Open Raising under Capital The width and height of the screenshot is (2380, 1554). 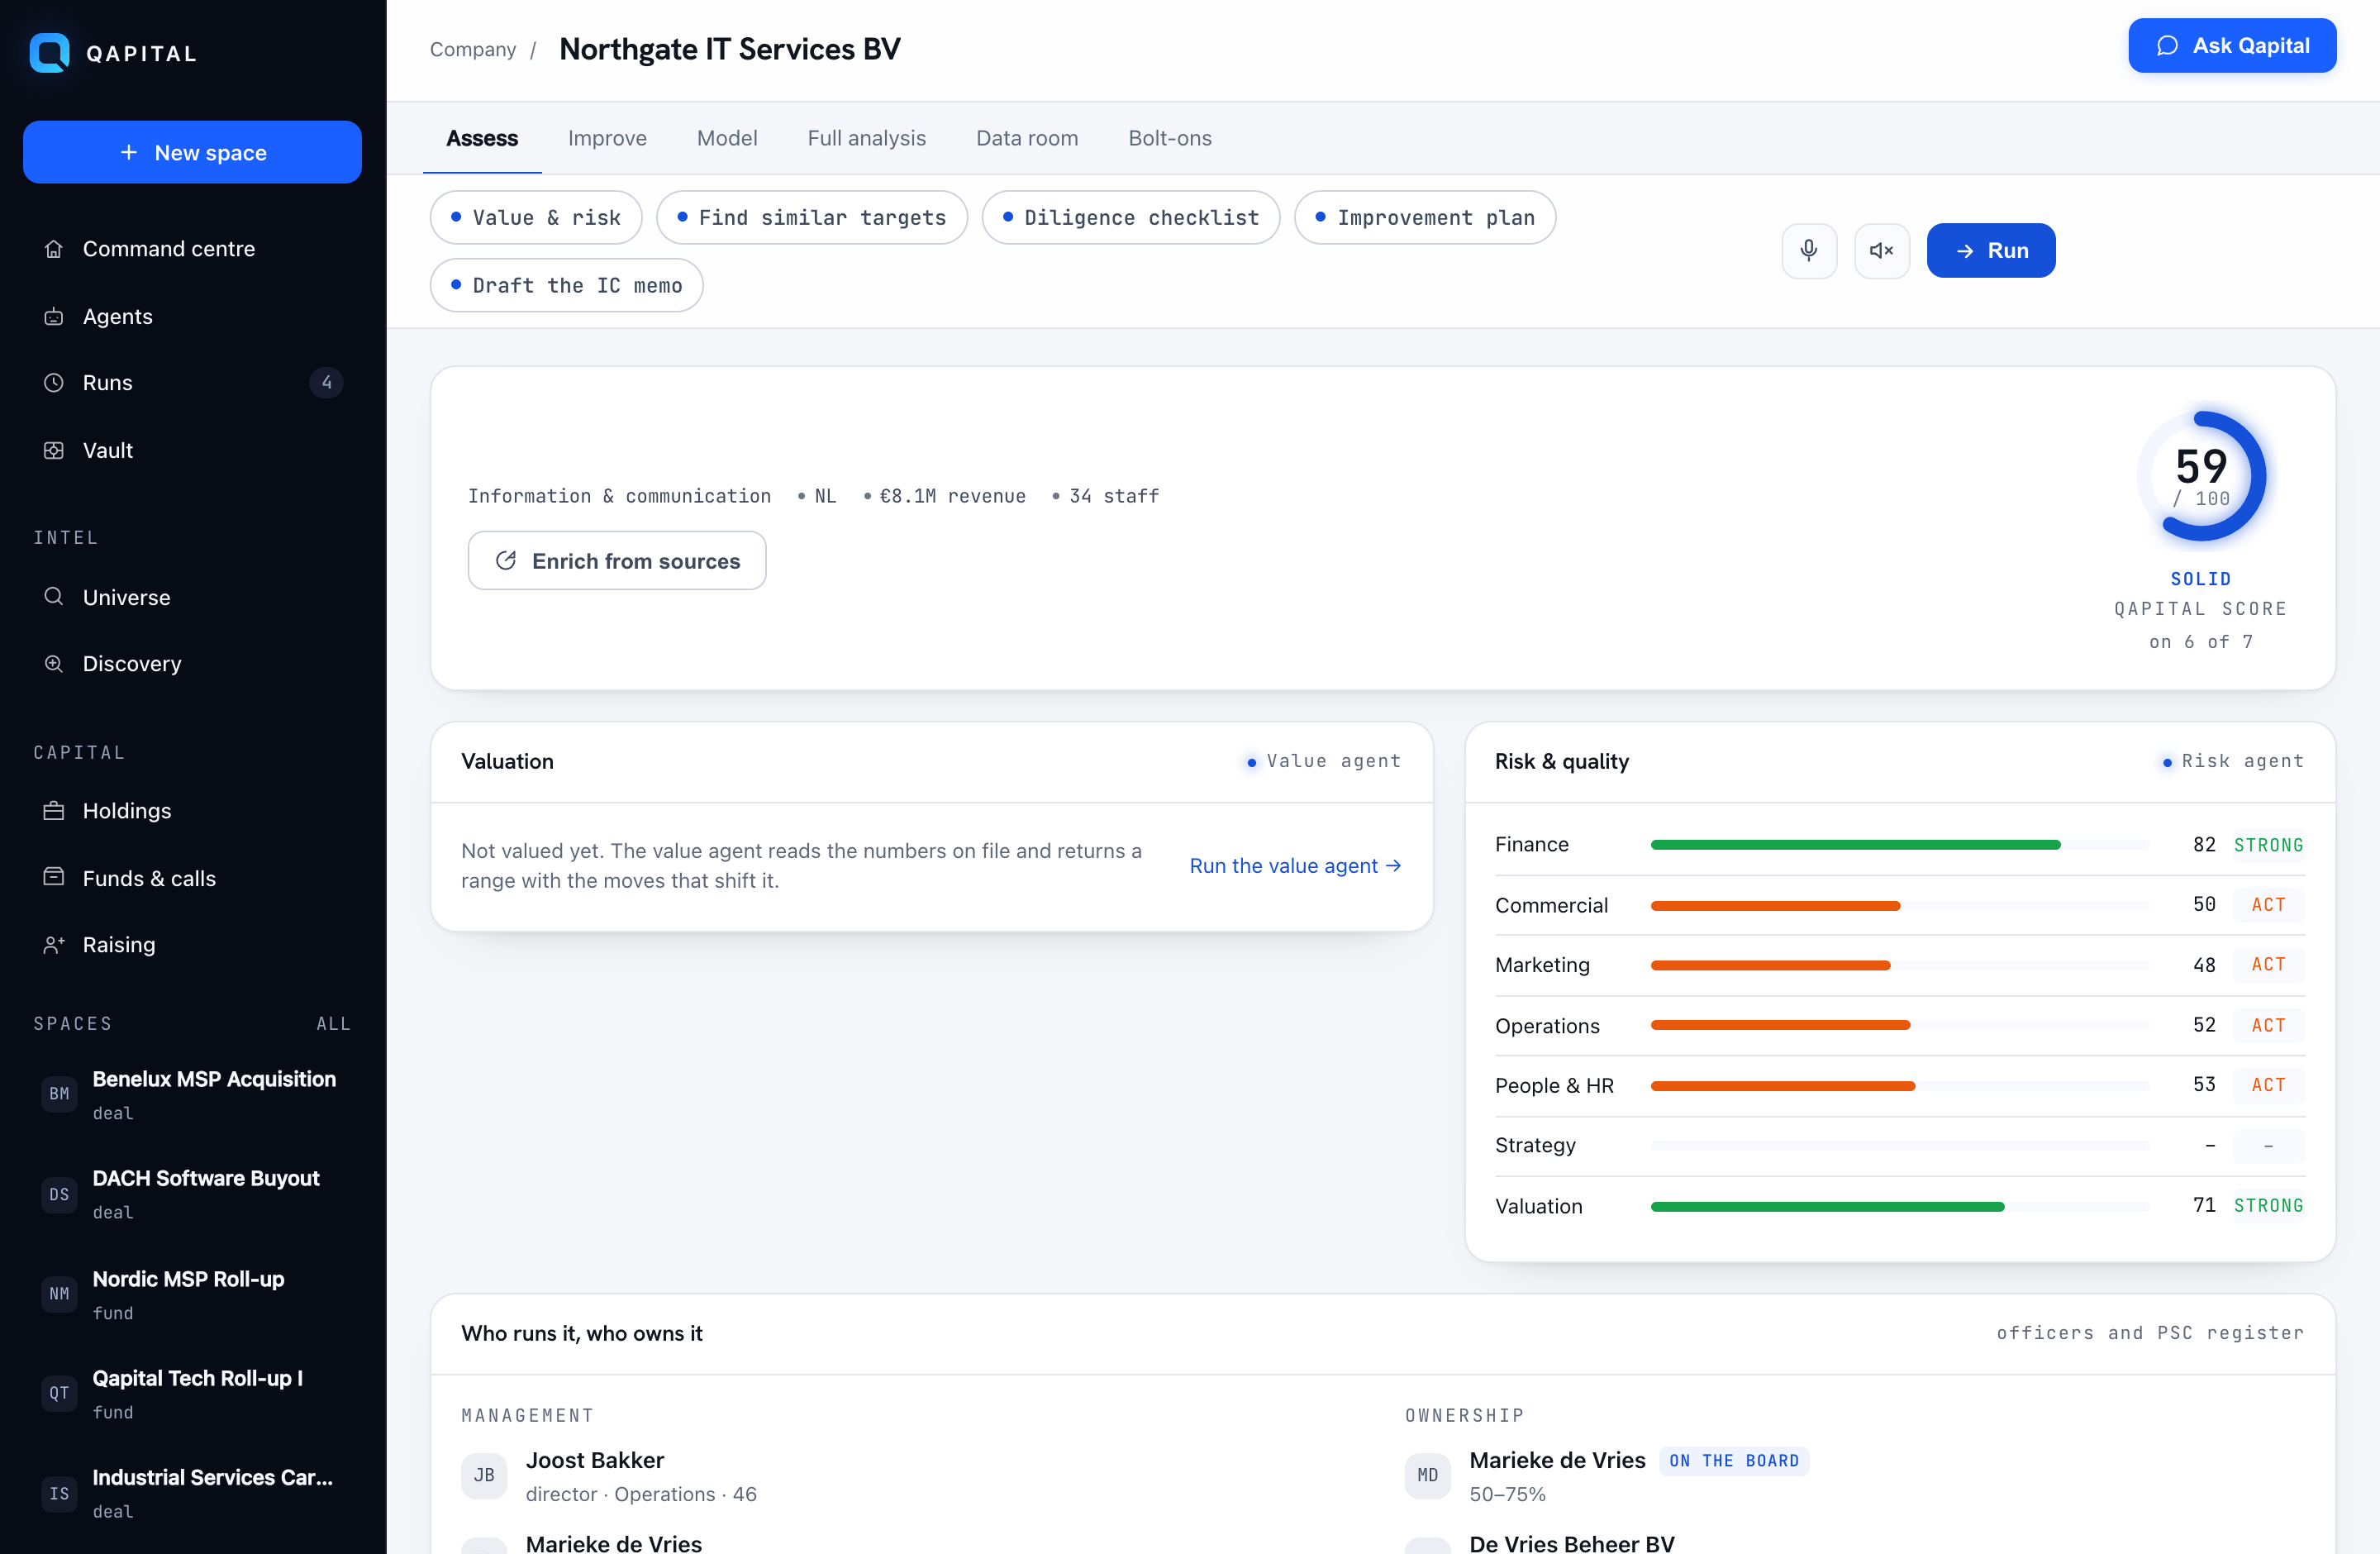(192, 945)
